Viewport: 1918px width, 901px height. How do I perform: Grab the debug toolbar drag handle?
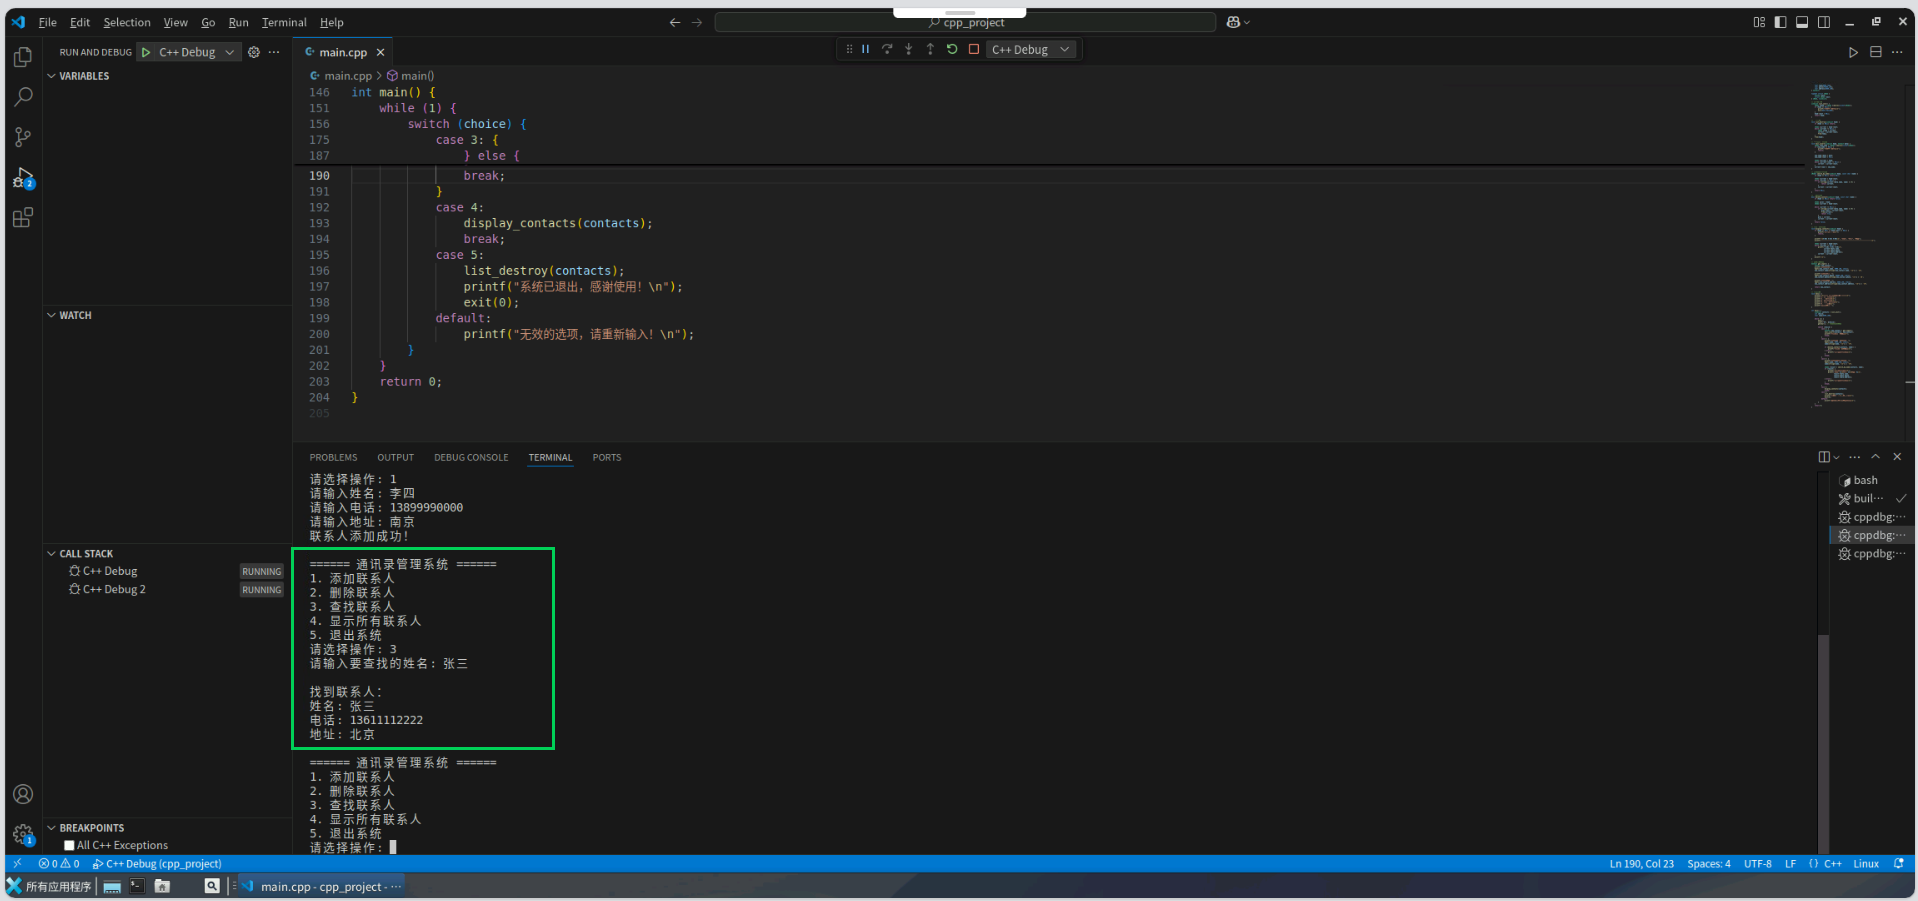pyautogui.click(x=849, y=49)
